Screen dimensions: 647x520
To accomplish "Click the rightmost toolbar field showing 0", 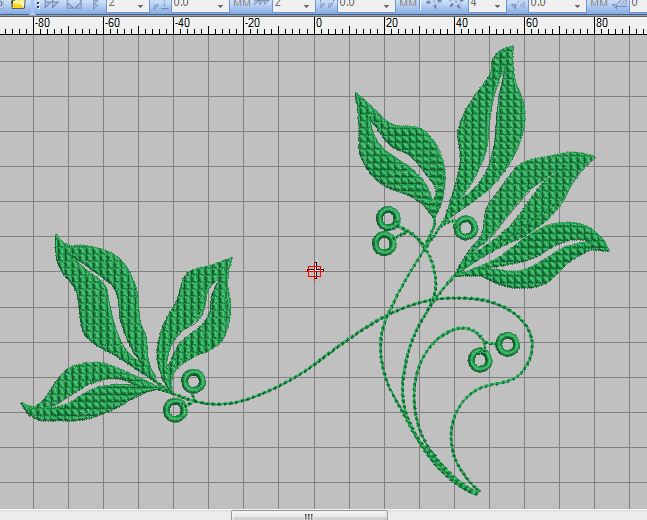I will tap(638, 5).
